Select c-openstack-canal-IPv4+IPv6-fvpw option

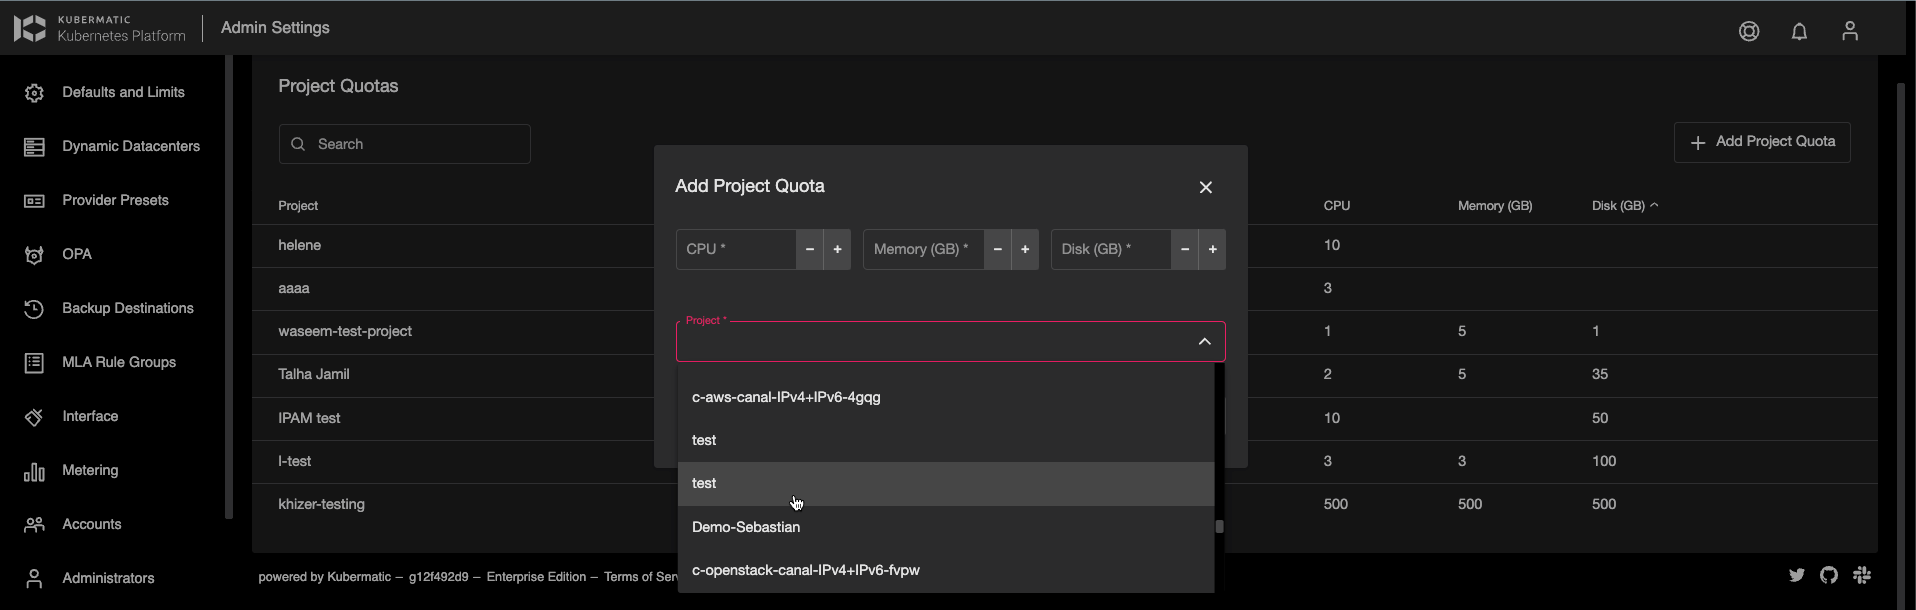946,570
